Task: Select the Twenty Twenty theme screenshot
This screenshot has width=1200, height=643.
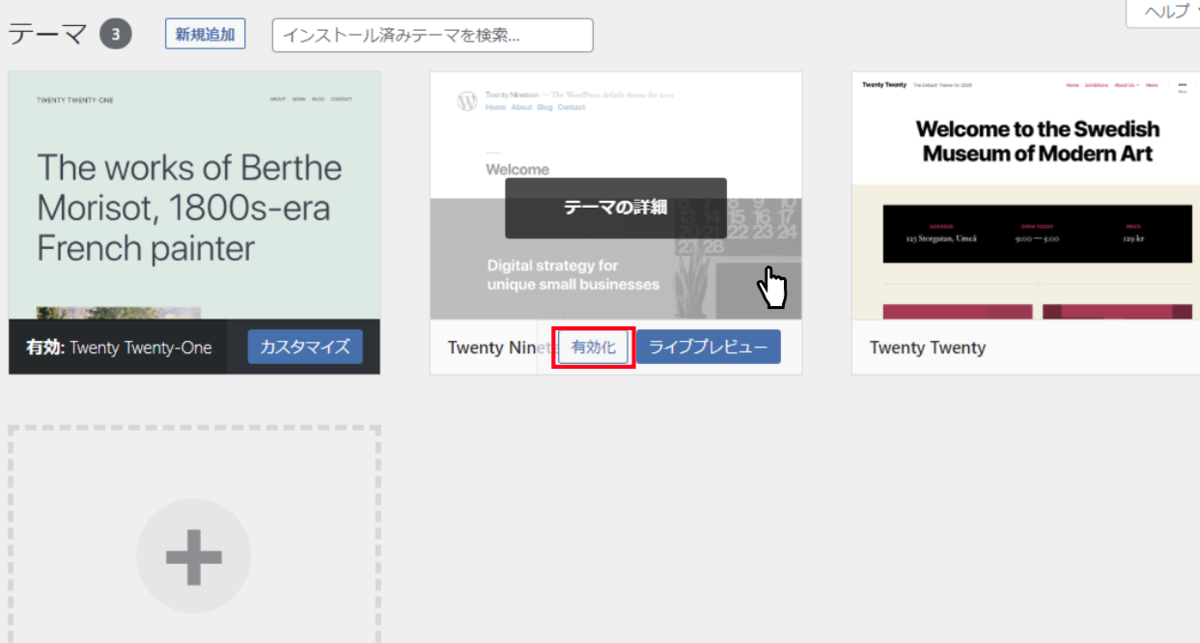Action: [1026, 195]
